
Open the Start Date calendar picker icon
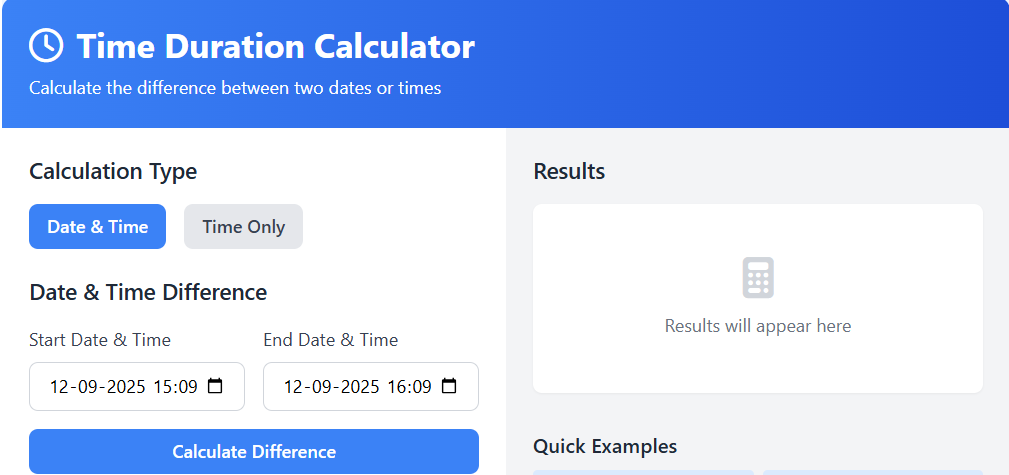tap(215, 386)
